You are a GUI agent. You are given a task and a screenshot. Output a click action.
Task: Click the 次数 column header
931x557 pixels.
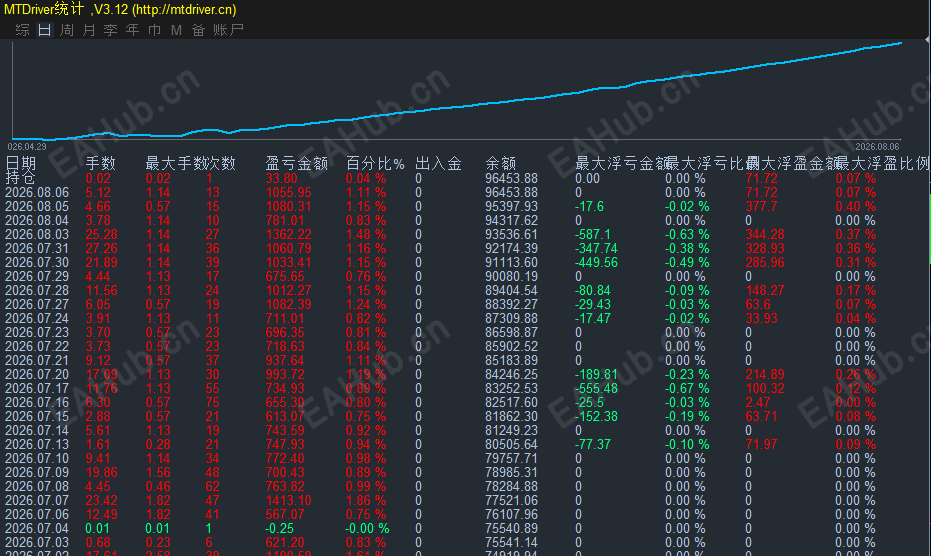tap(221, 163)
